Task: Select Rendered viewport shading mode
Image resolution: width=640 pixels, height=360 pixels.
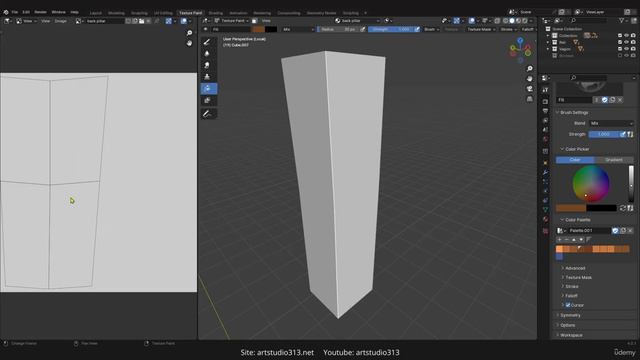Action: coord(525,20)
